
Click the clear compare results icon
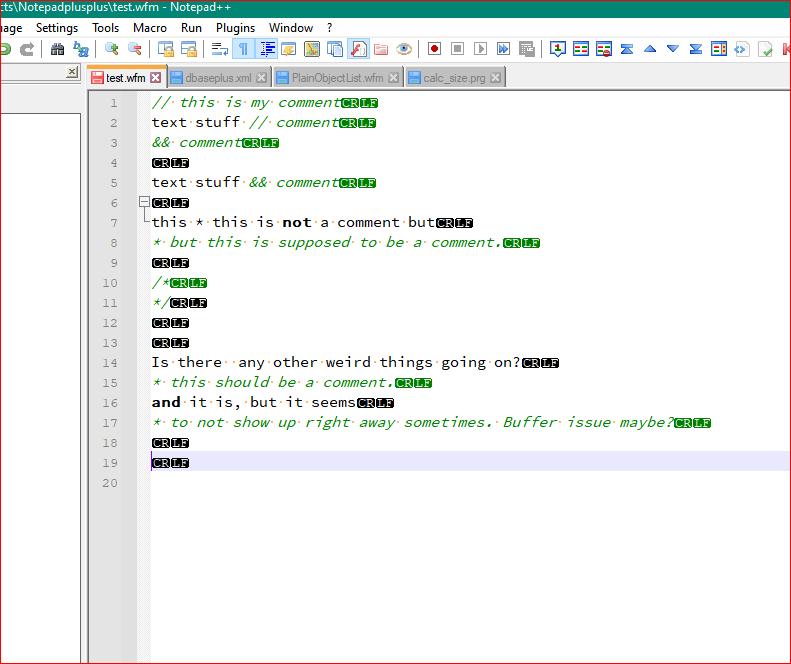click(x=604, y=49)
